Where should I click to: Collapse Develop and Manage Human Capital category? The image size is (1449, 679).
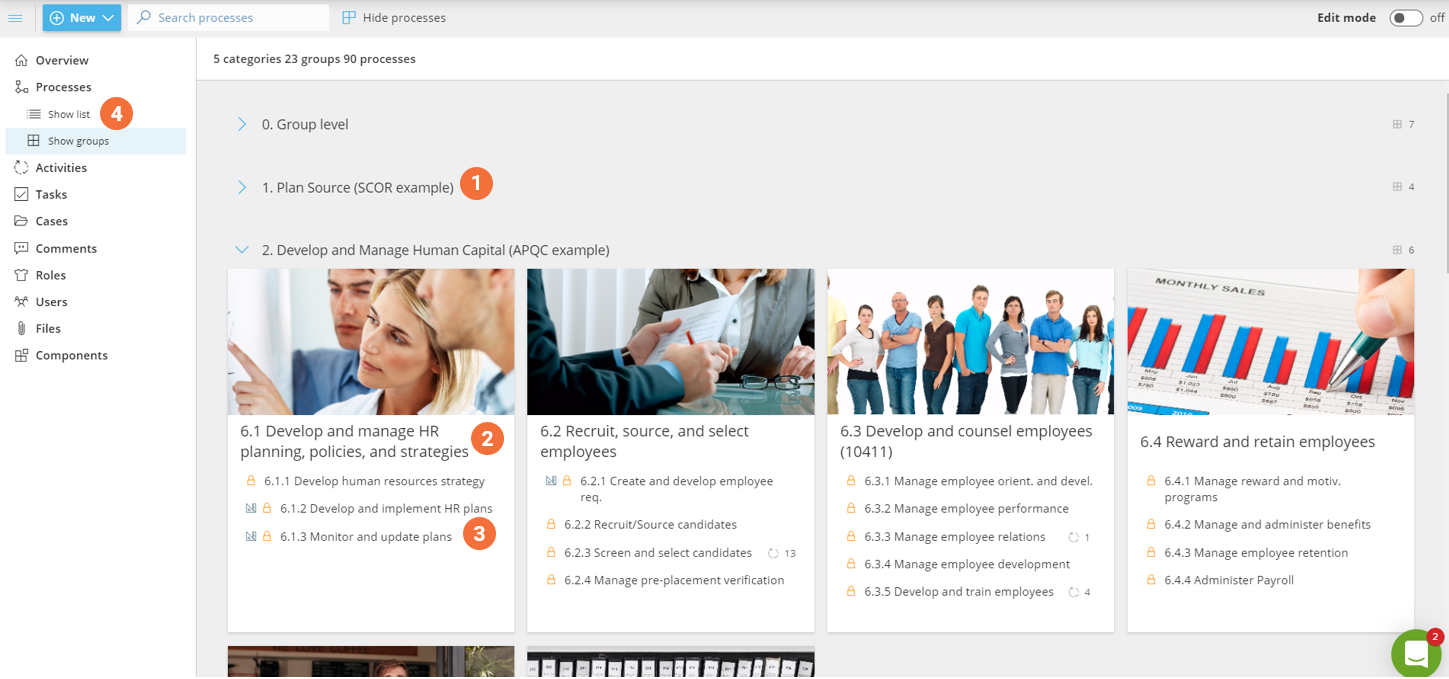[242, 250]
